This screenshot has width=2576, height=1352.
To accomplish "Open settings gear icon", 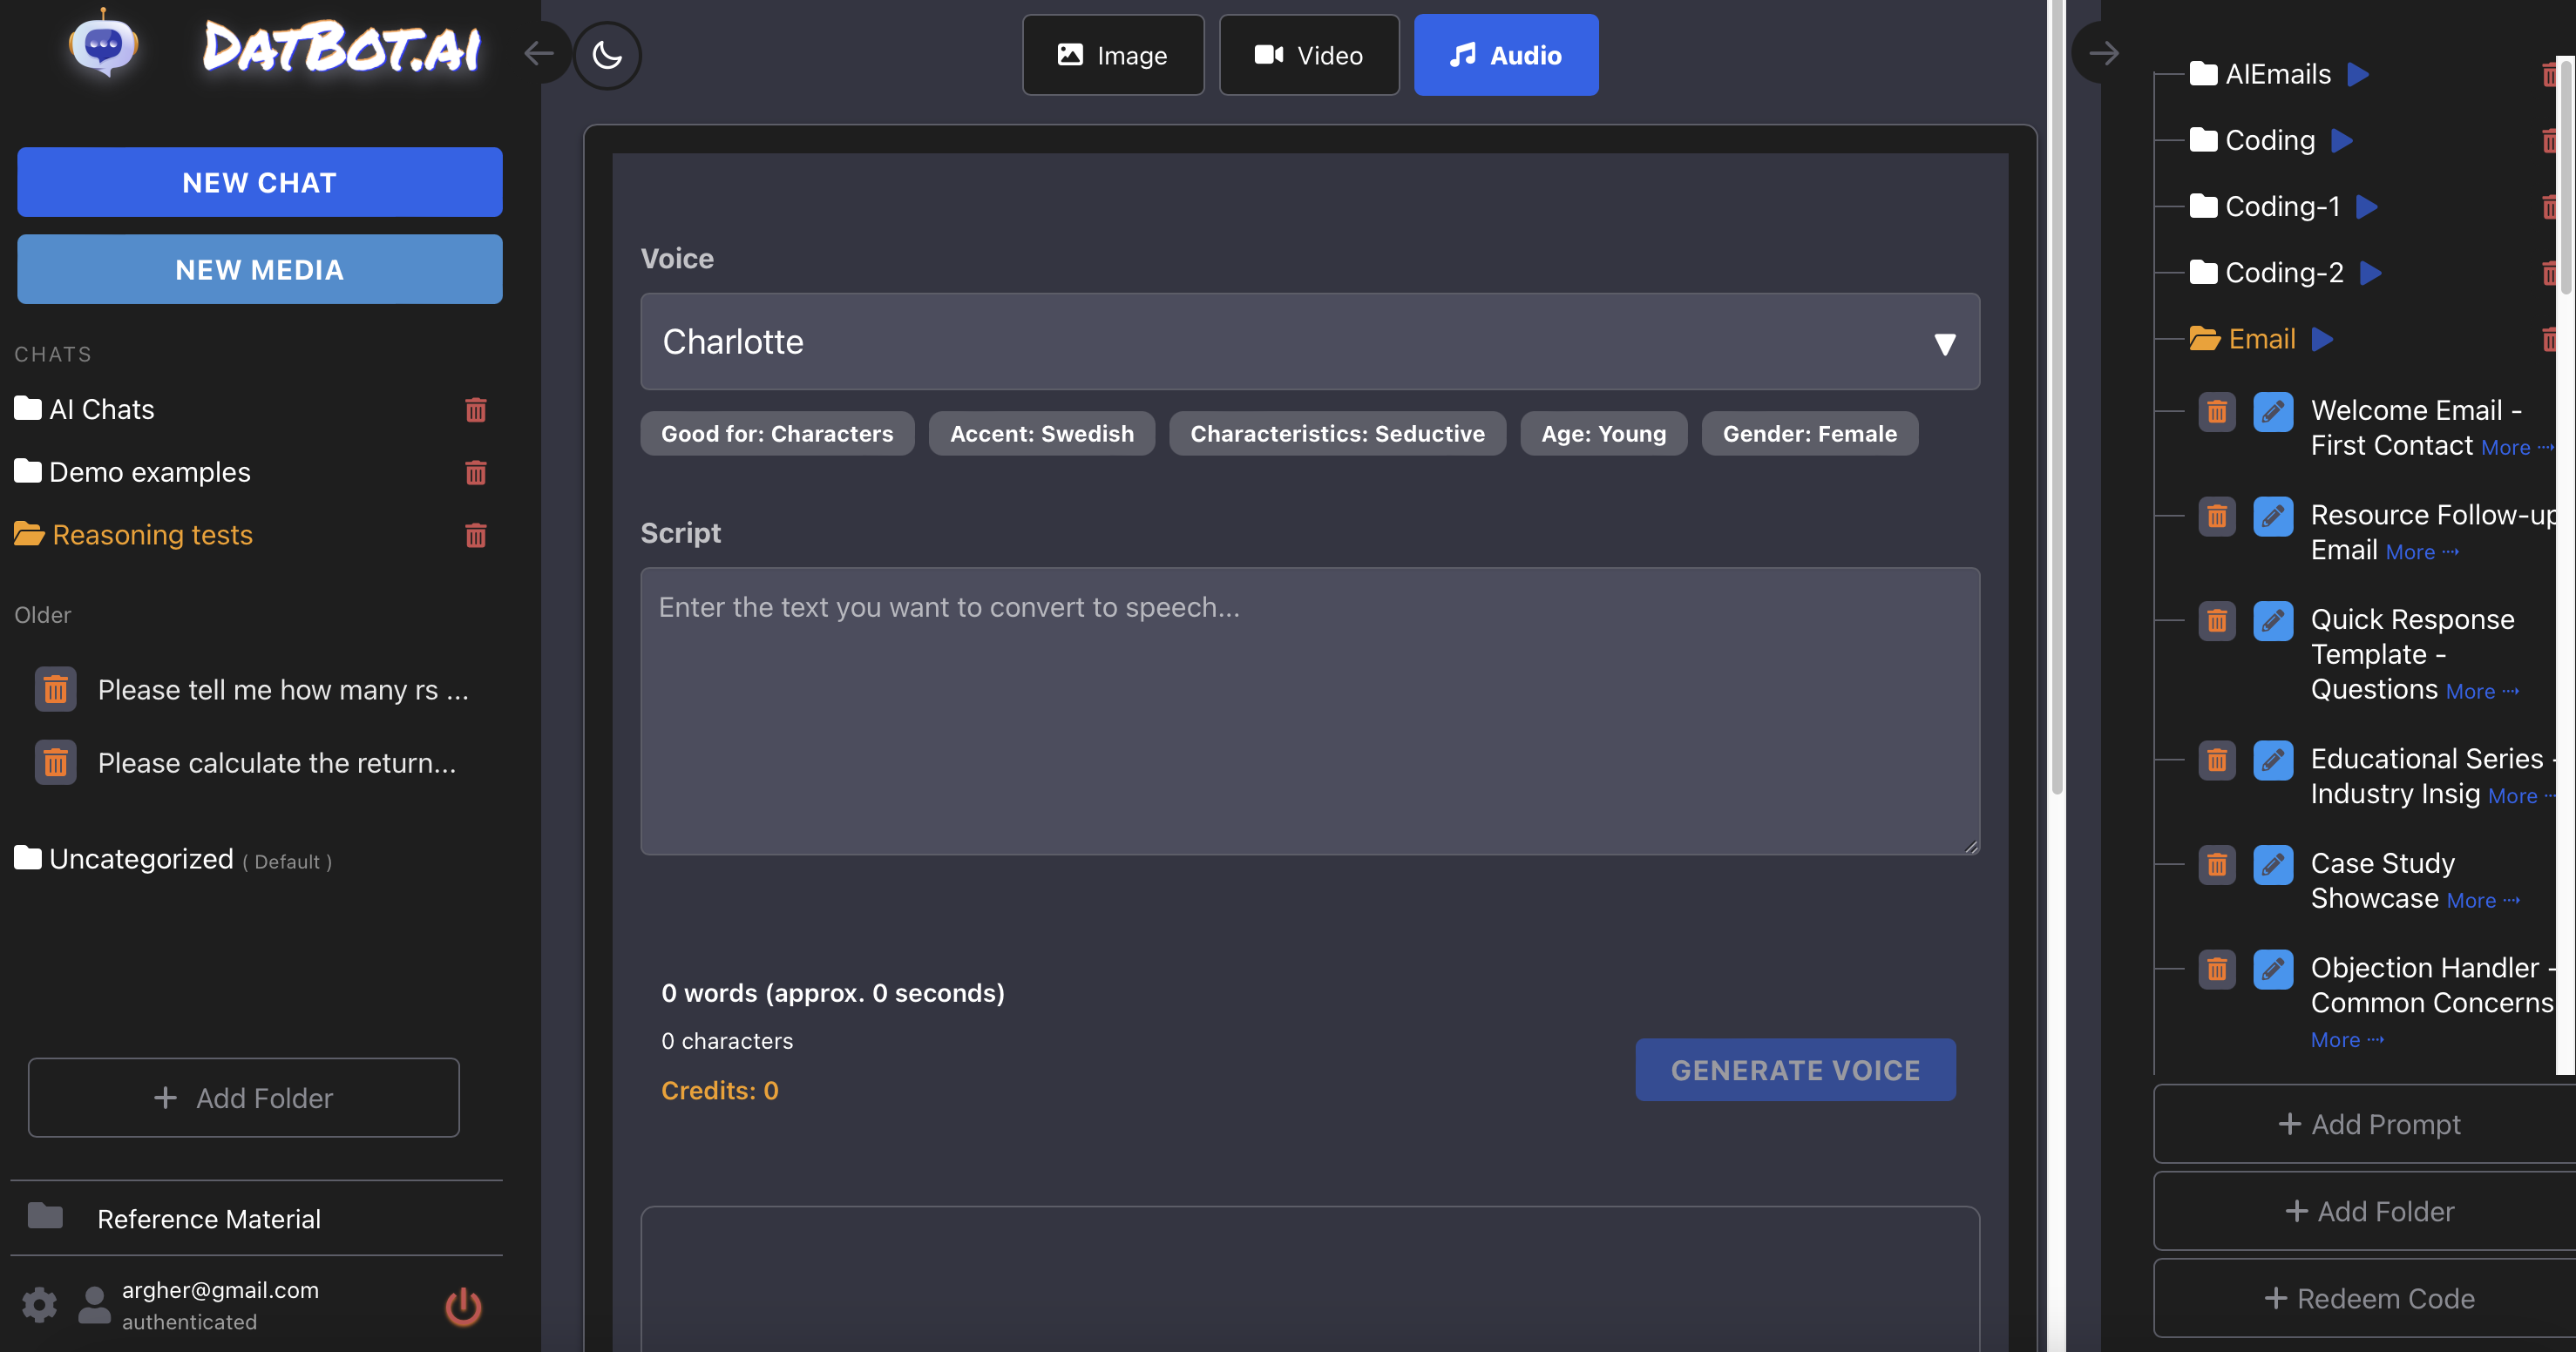I will 40,1304.
